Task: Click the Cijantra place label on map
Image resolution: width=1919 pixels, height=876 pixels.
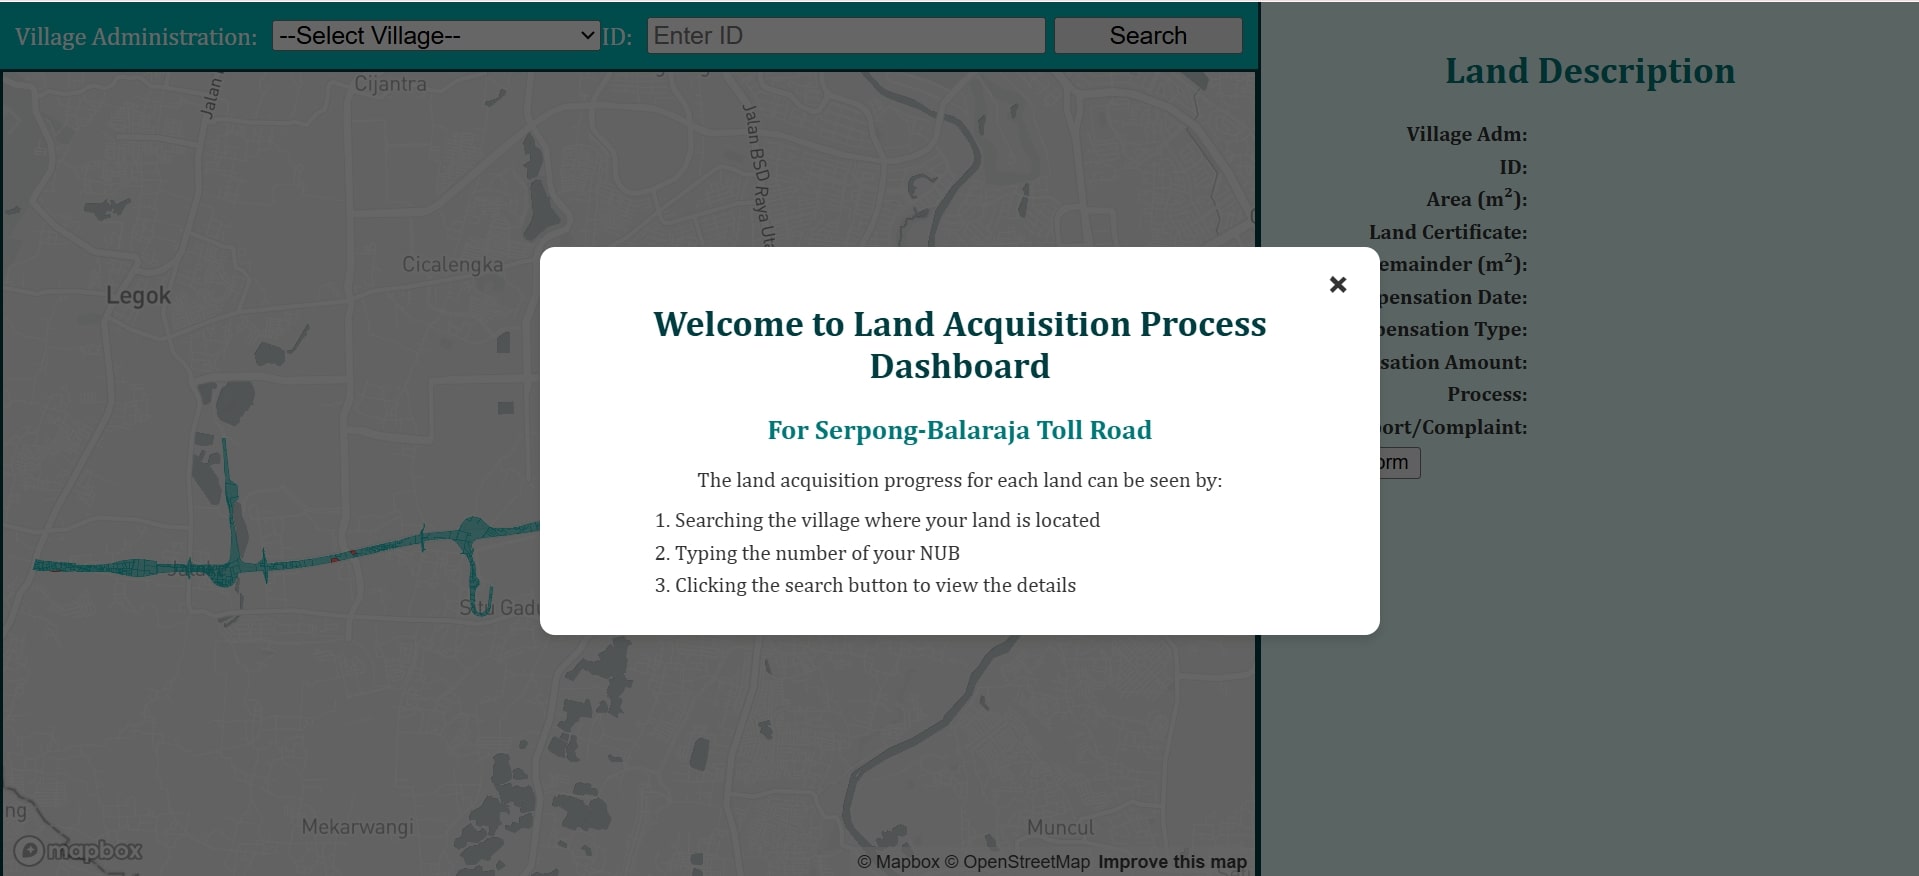Action: tap(390, 85)
